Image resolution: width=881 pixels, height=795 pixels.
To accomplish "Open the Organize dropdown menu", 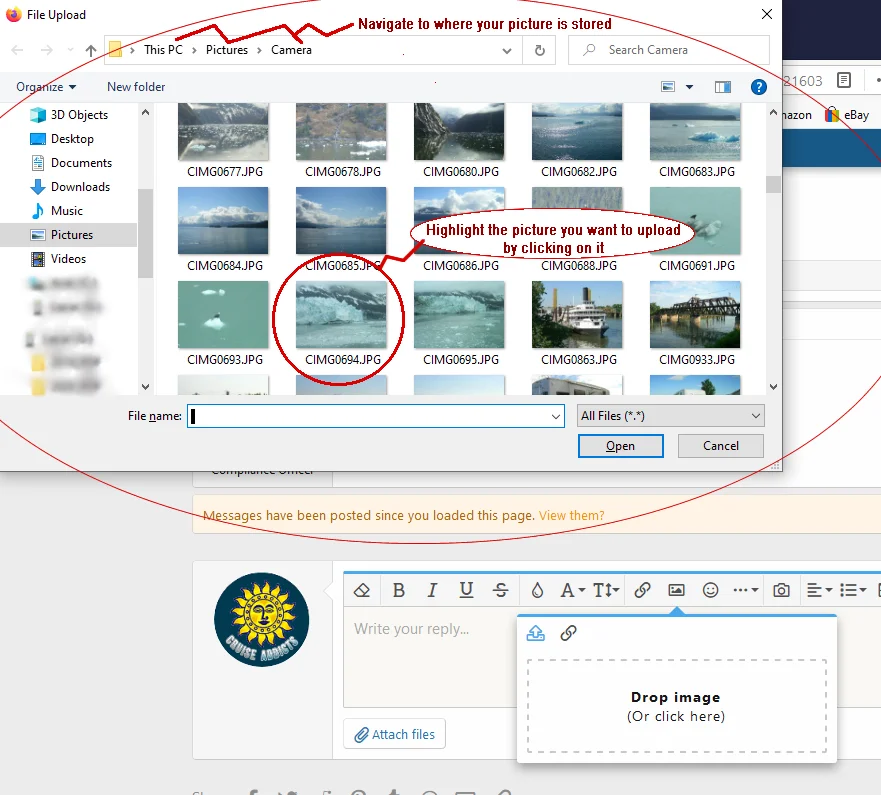I will pos(46,87).
